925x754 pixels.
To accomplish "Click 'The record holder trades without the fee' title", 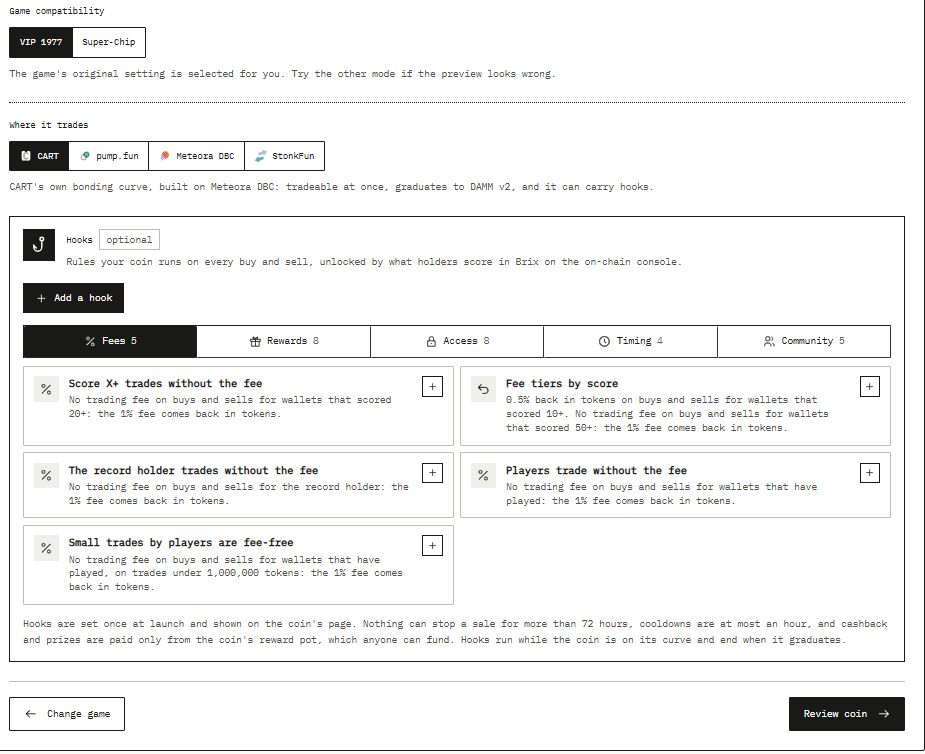I will (193, 470).
